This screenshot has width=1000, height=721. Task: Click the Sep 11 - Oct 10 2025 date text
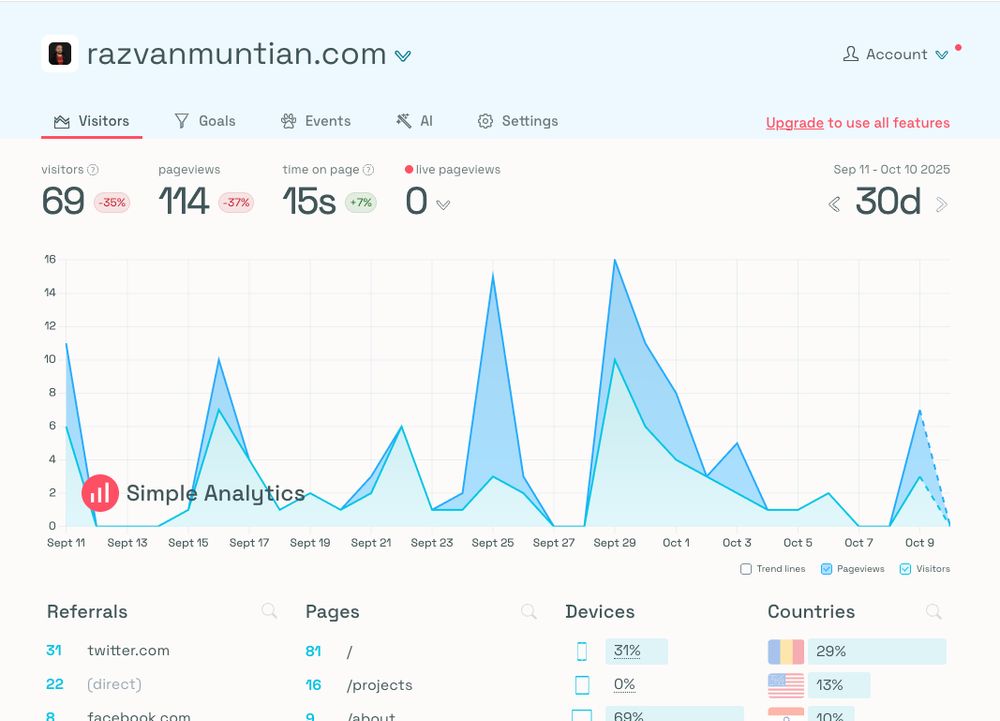coord(892,170)
